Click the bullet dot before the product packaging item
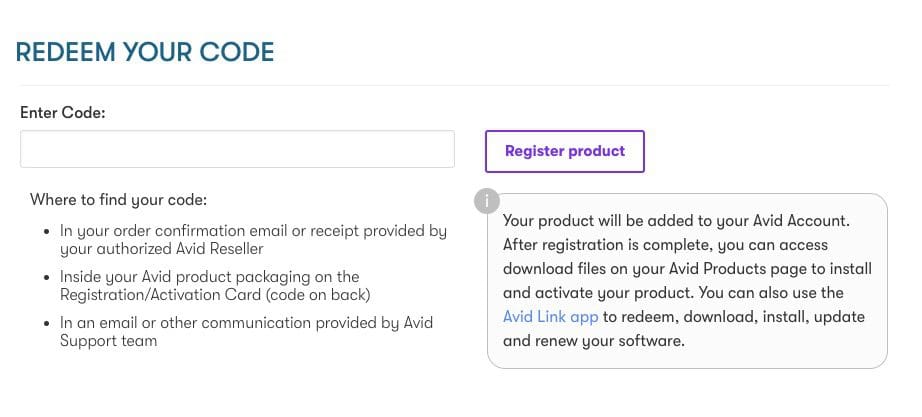 (x=46, y=278)
